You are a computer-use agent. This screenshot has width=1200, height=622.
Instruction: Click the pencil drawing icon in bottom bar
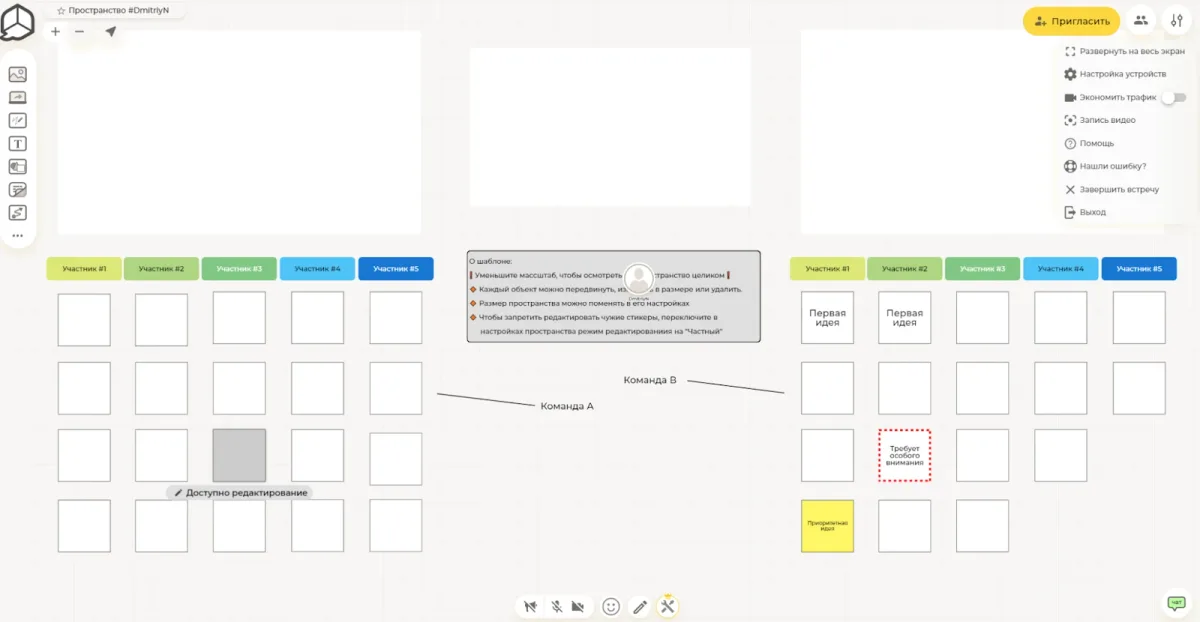coord(640,606)
